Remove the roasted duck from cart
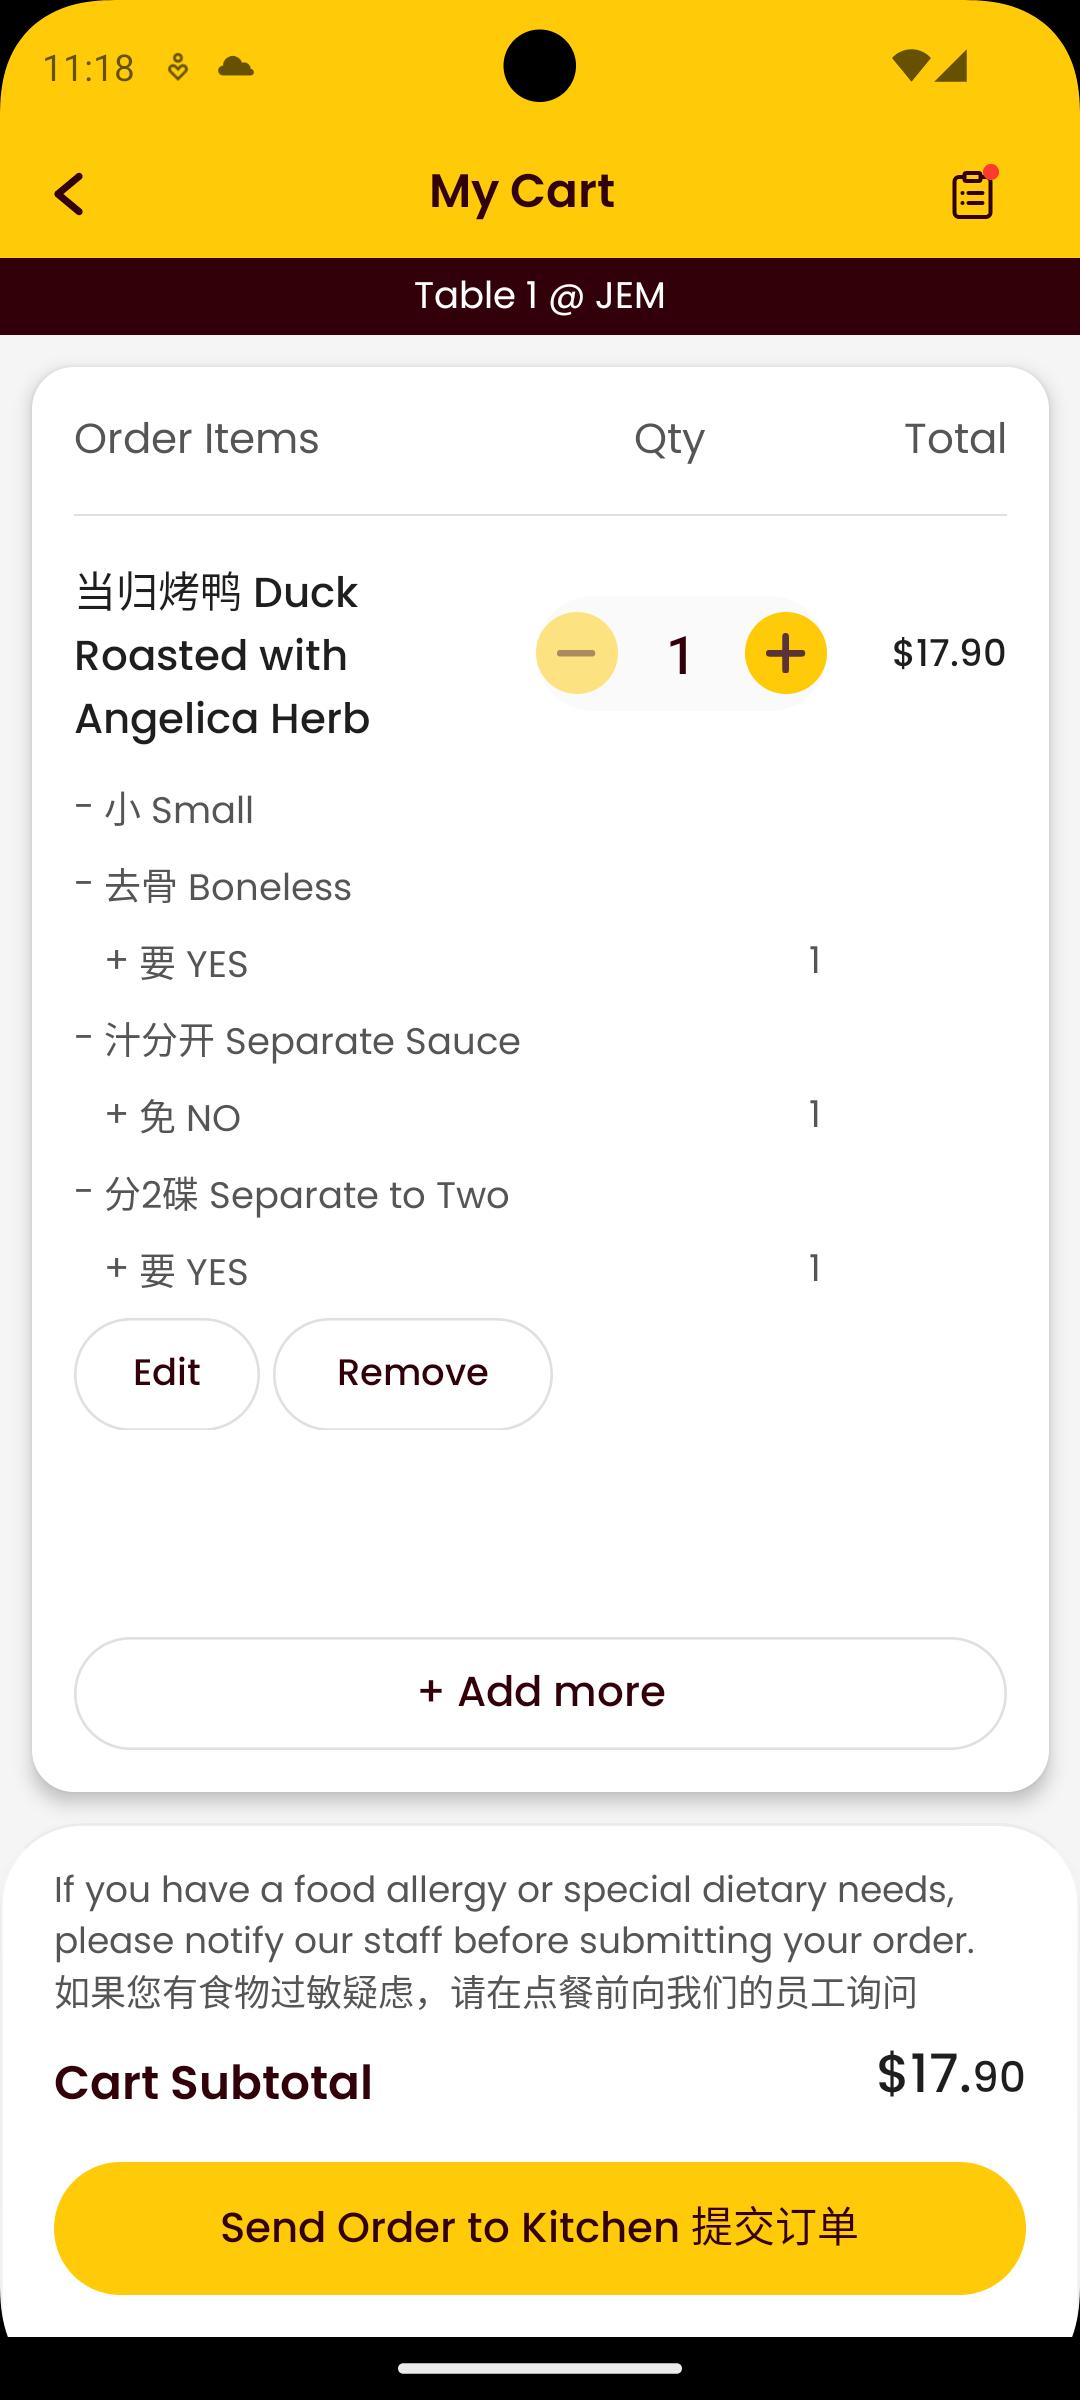Viewport: 1080px width, 2400px height. click(413, 1373)
